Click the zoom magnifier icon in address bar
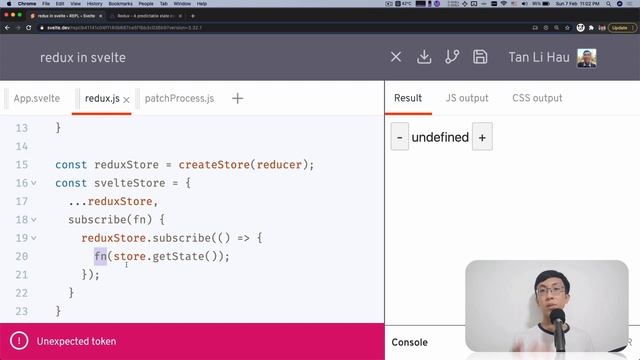The image size is (640, 360). (556, 28)
